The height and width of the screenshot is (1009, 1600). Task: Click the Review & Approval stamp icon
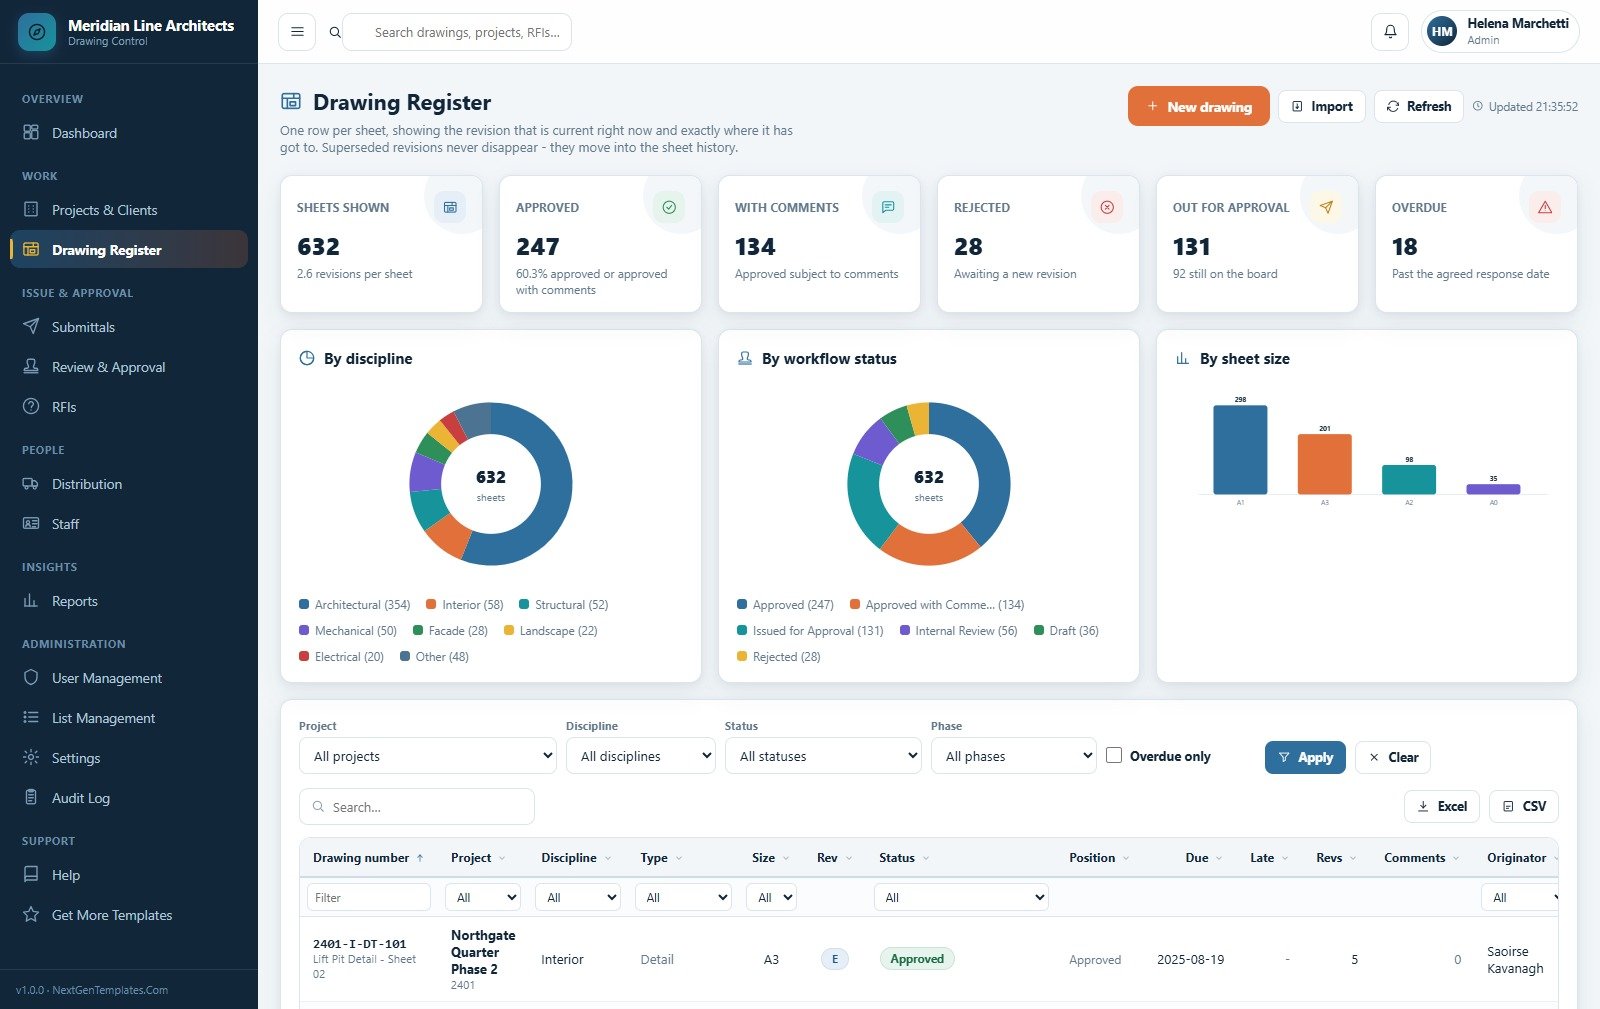31,367
